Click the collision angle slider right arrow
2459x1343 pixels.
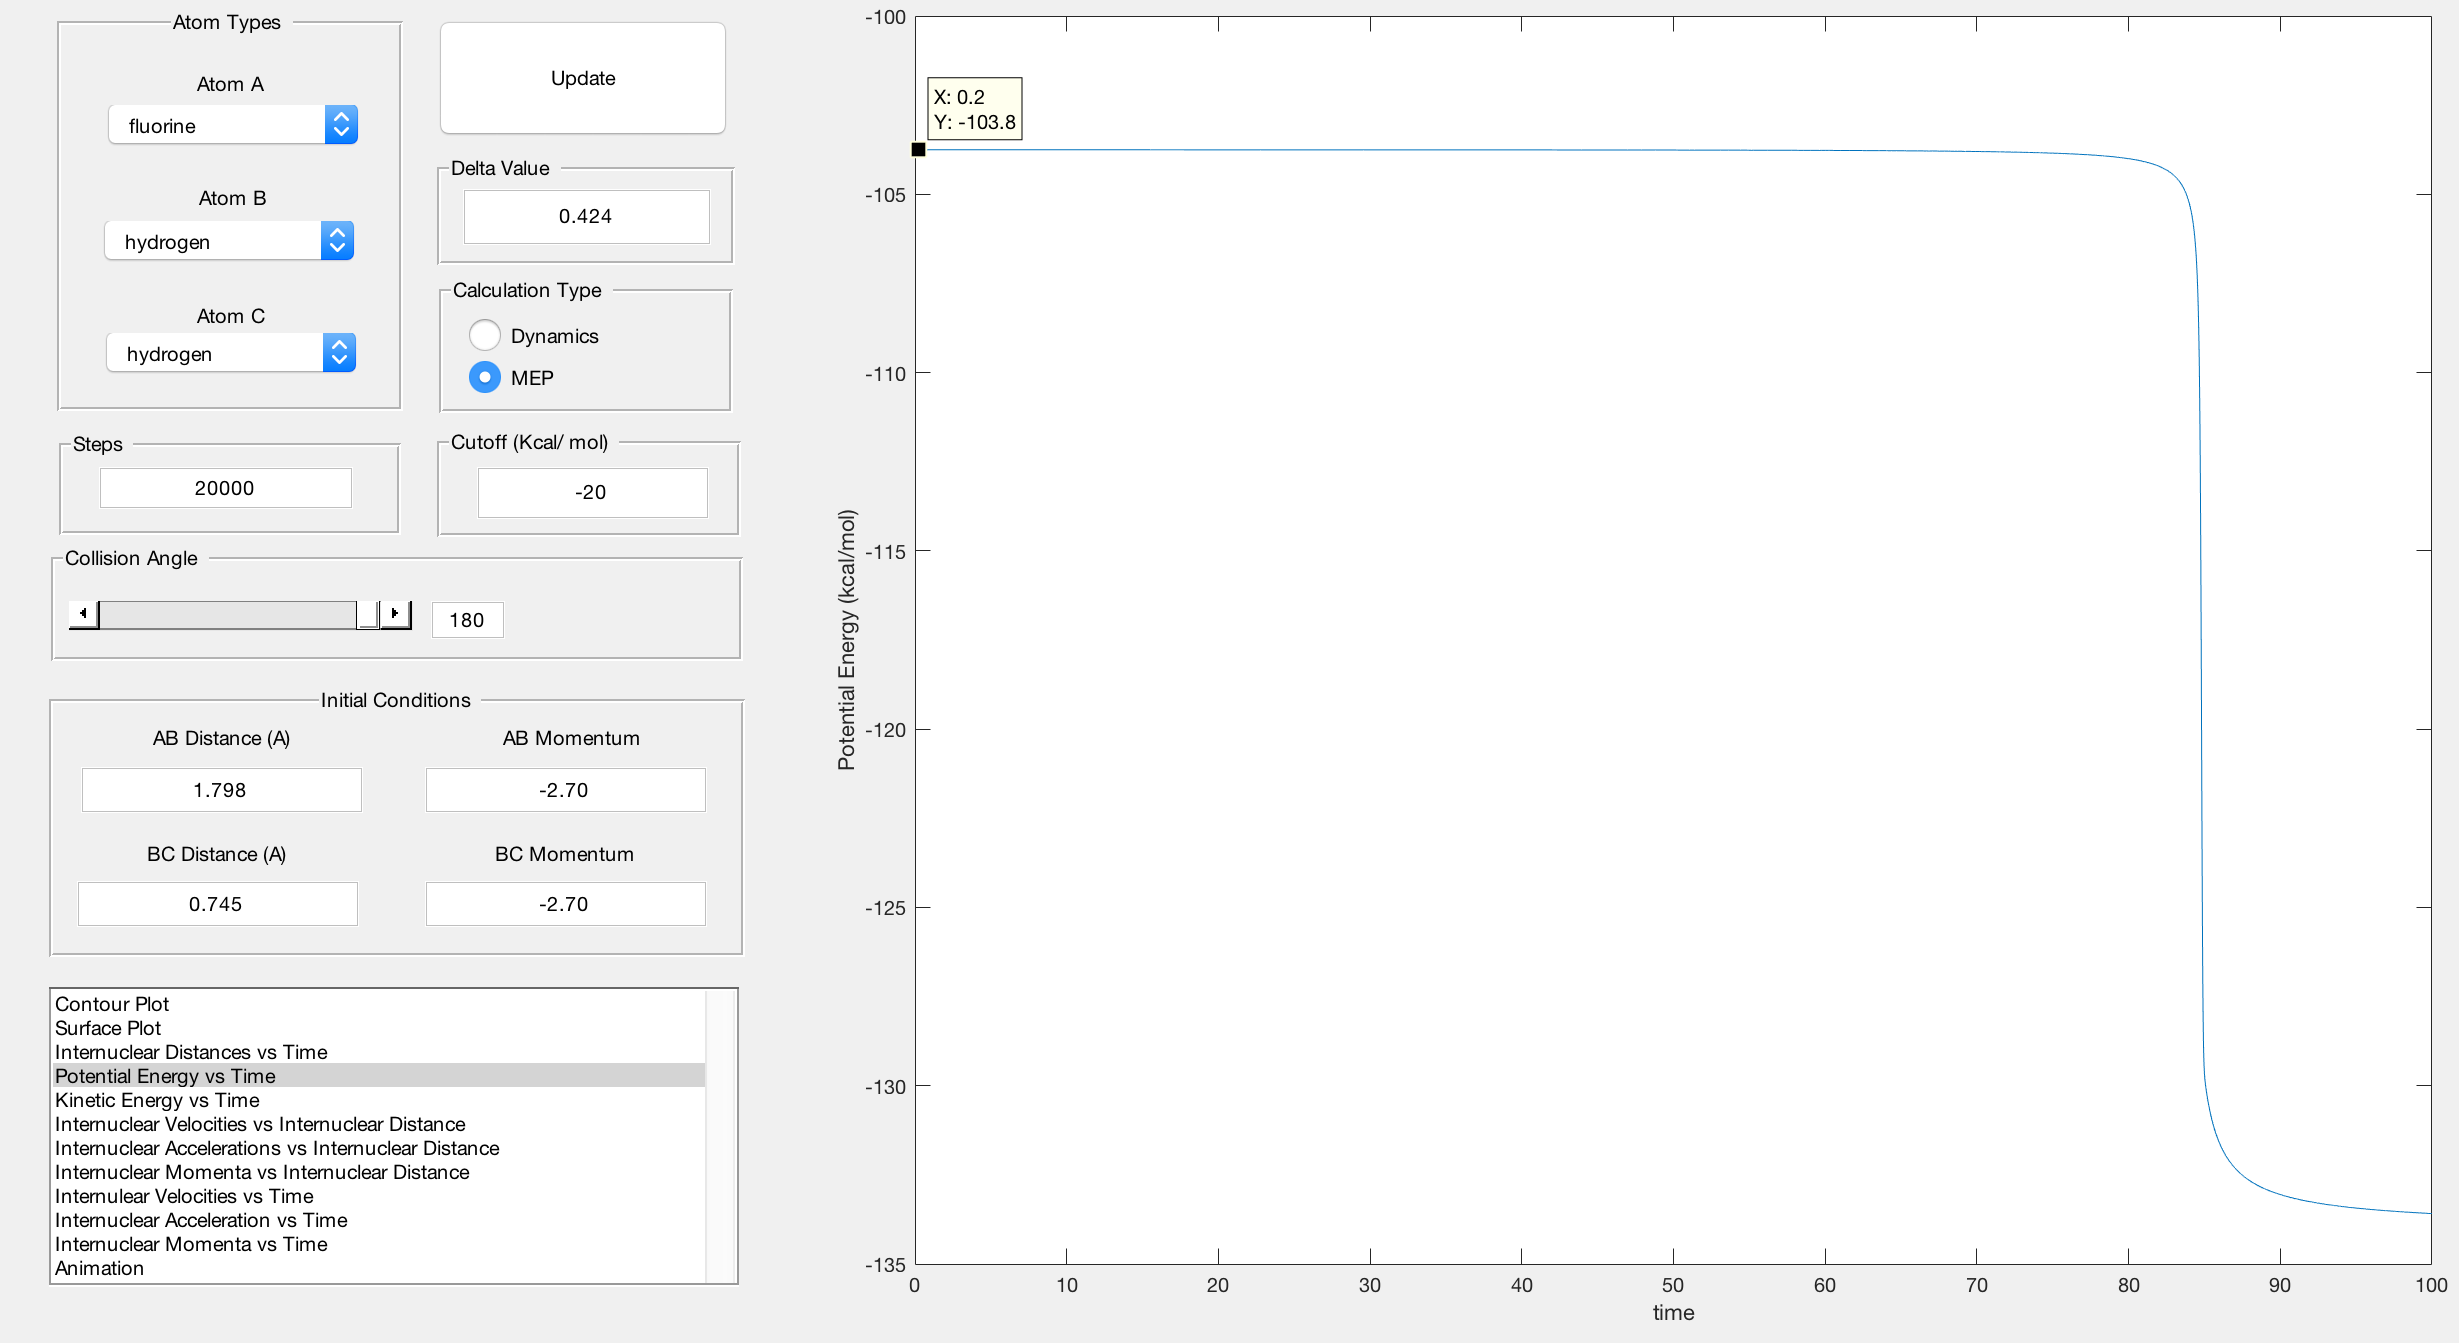point(396,613)
